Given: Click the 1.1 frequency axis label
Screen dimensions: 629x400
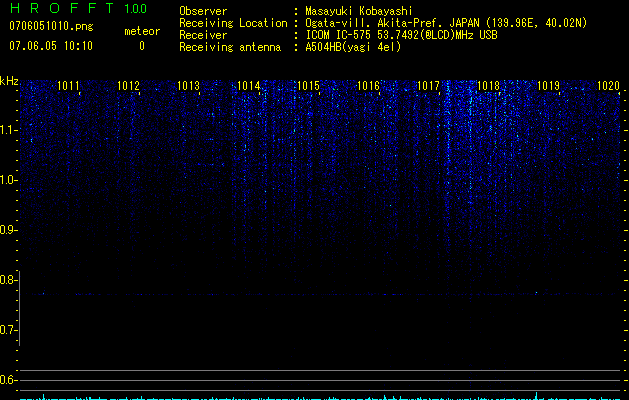Looking at the screenshot, I should pos(7,130).
